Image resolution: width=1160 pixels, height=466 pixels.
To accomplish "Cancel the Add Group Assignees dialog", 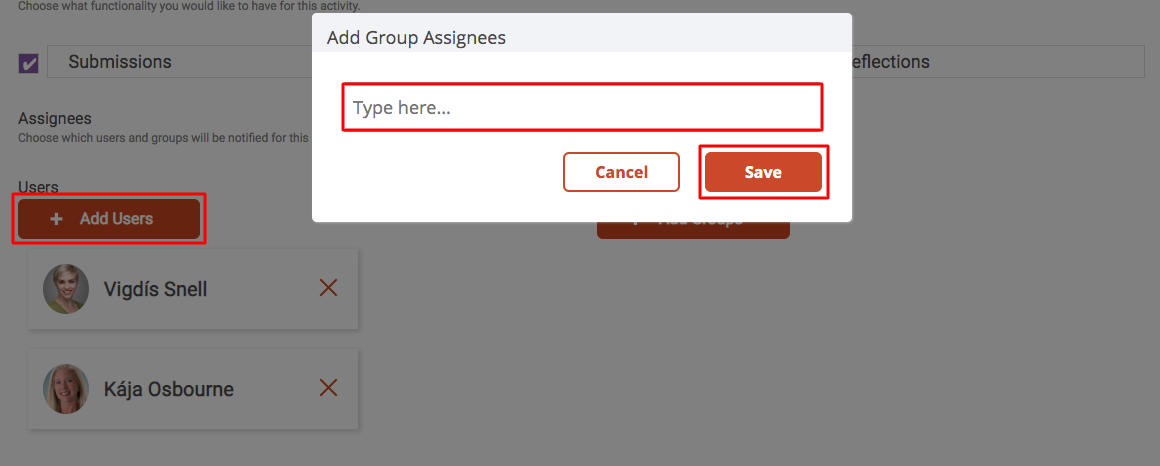I will pos(621,172).
